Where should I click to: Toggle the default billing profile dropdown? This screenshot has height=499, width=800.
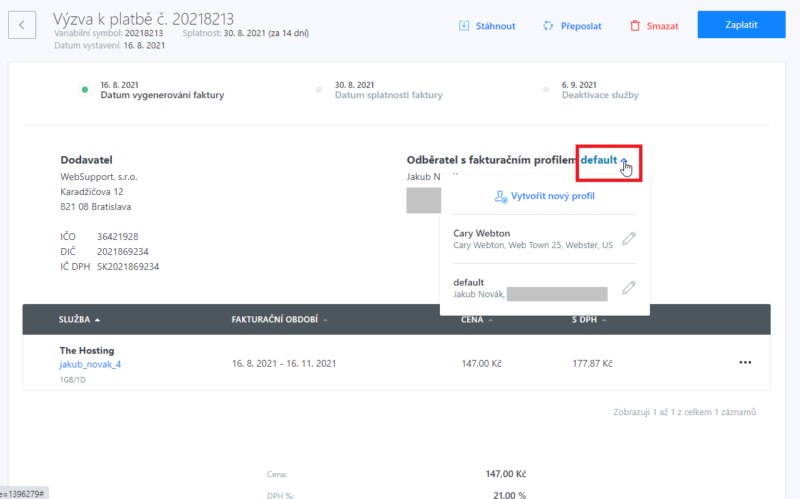click(x=604, y=160)
